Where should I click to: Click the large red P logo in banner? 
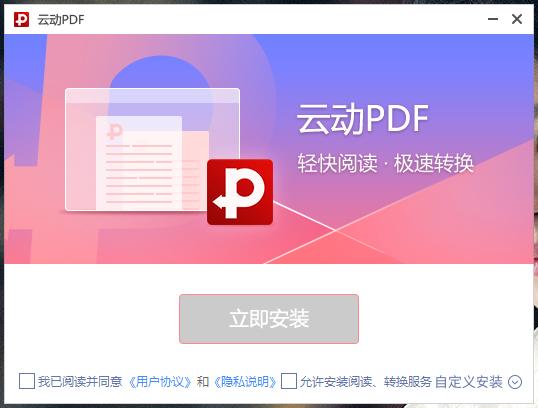click(x=240, y=192)
